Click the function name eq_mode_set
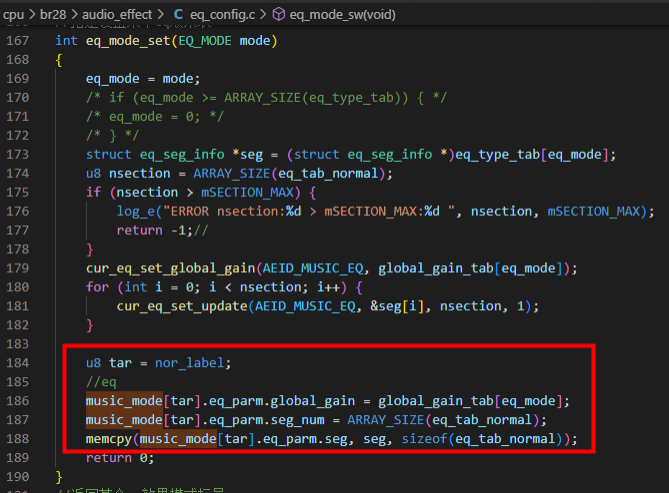The height and width of the screenshot is (493, 669). pos(128,41)
